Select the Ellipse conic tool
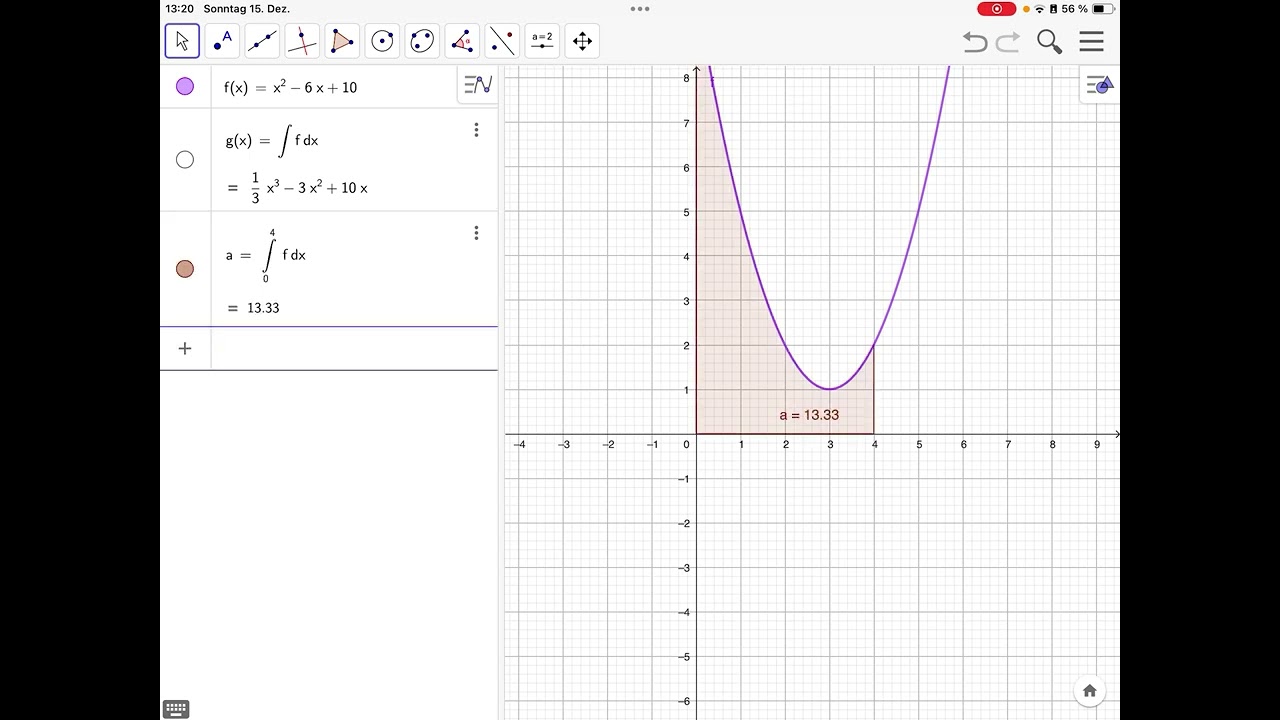This screenshot has width=1280, height=720. 422,41
